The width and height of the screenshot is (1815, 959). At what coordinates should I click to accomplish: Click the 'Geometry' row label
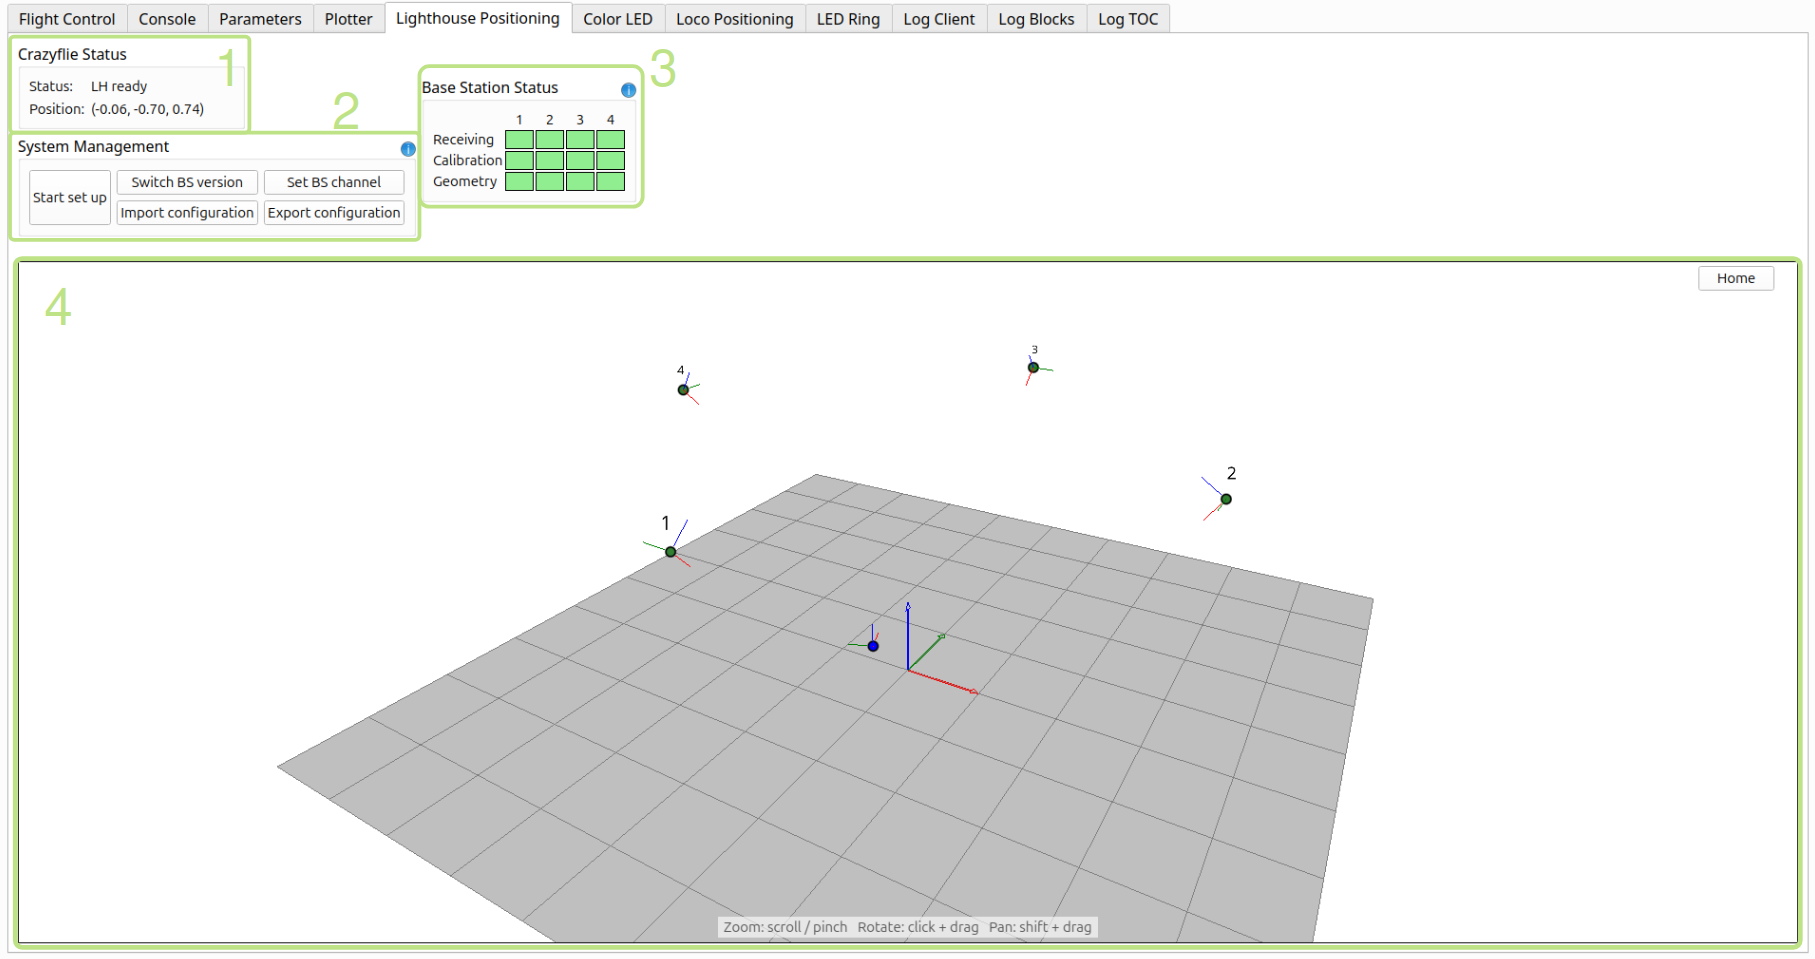[x=465, y=181]
